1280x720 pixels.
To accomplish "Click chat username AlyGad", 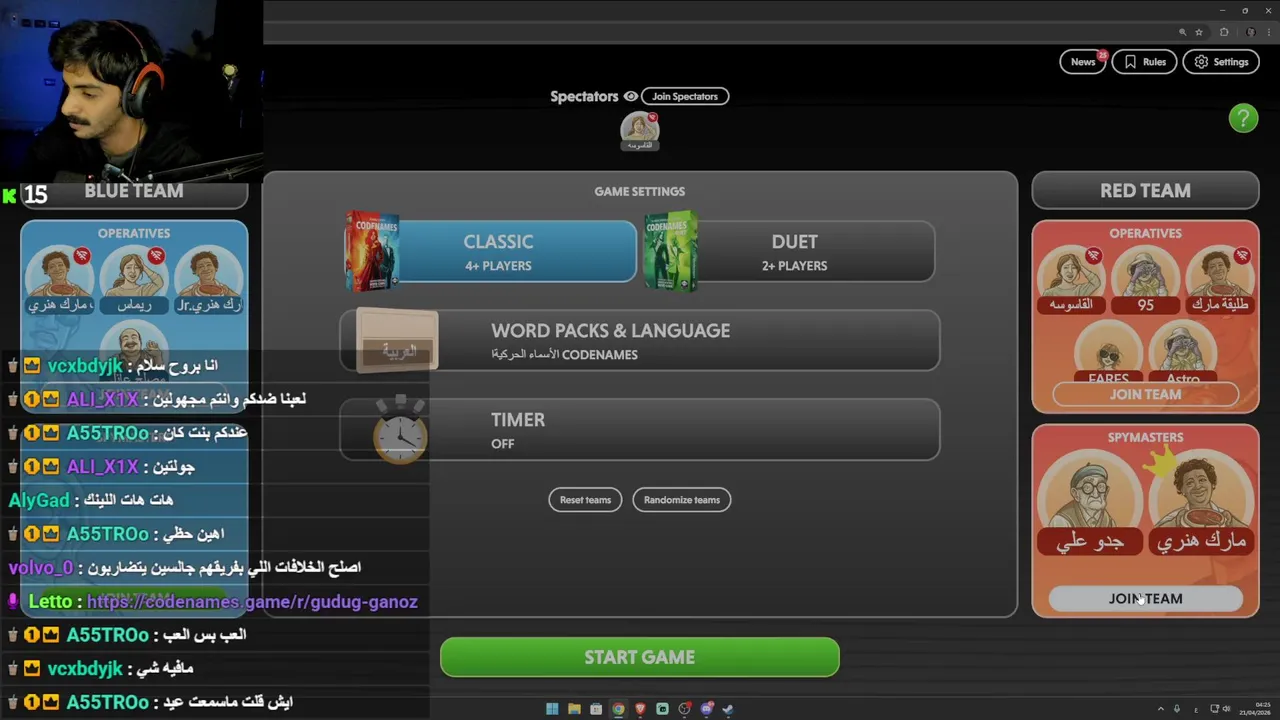I will [39, 500].
